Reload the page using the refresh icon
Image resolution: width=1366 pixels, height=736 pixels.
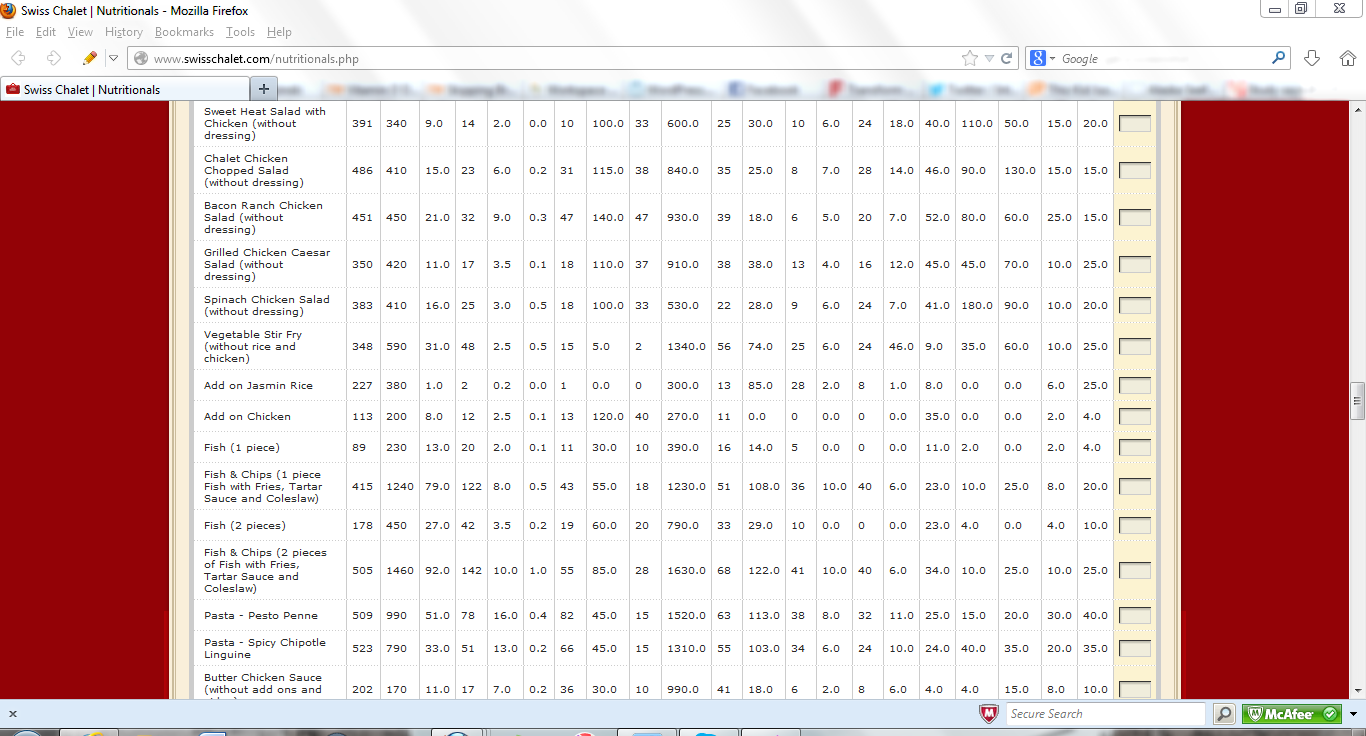pyautogui.click(x=1007, y=58)
